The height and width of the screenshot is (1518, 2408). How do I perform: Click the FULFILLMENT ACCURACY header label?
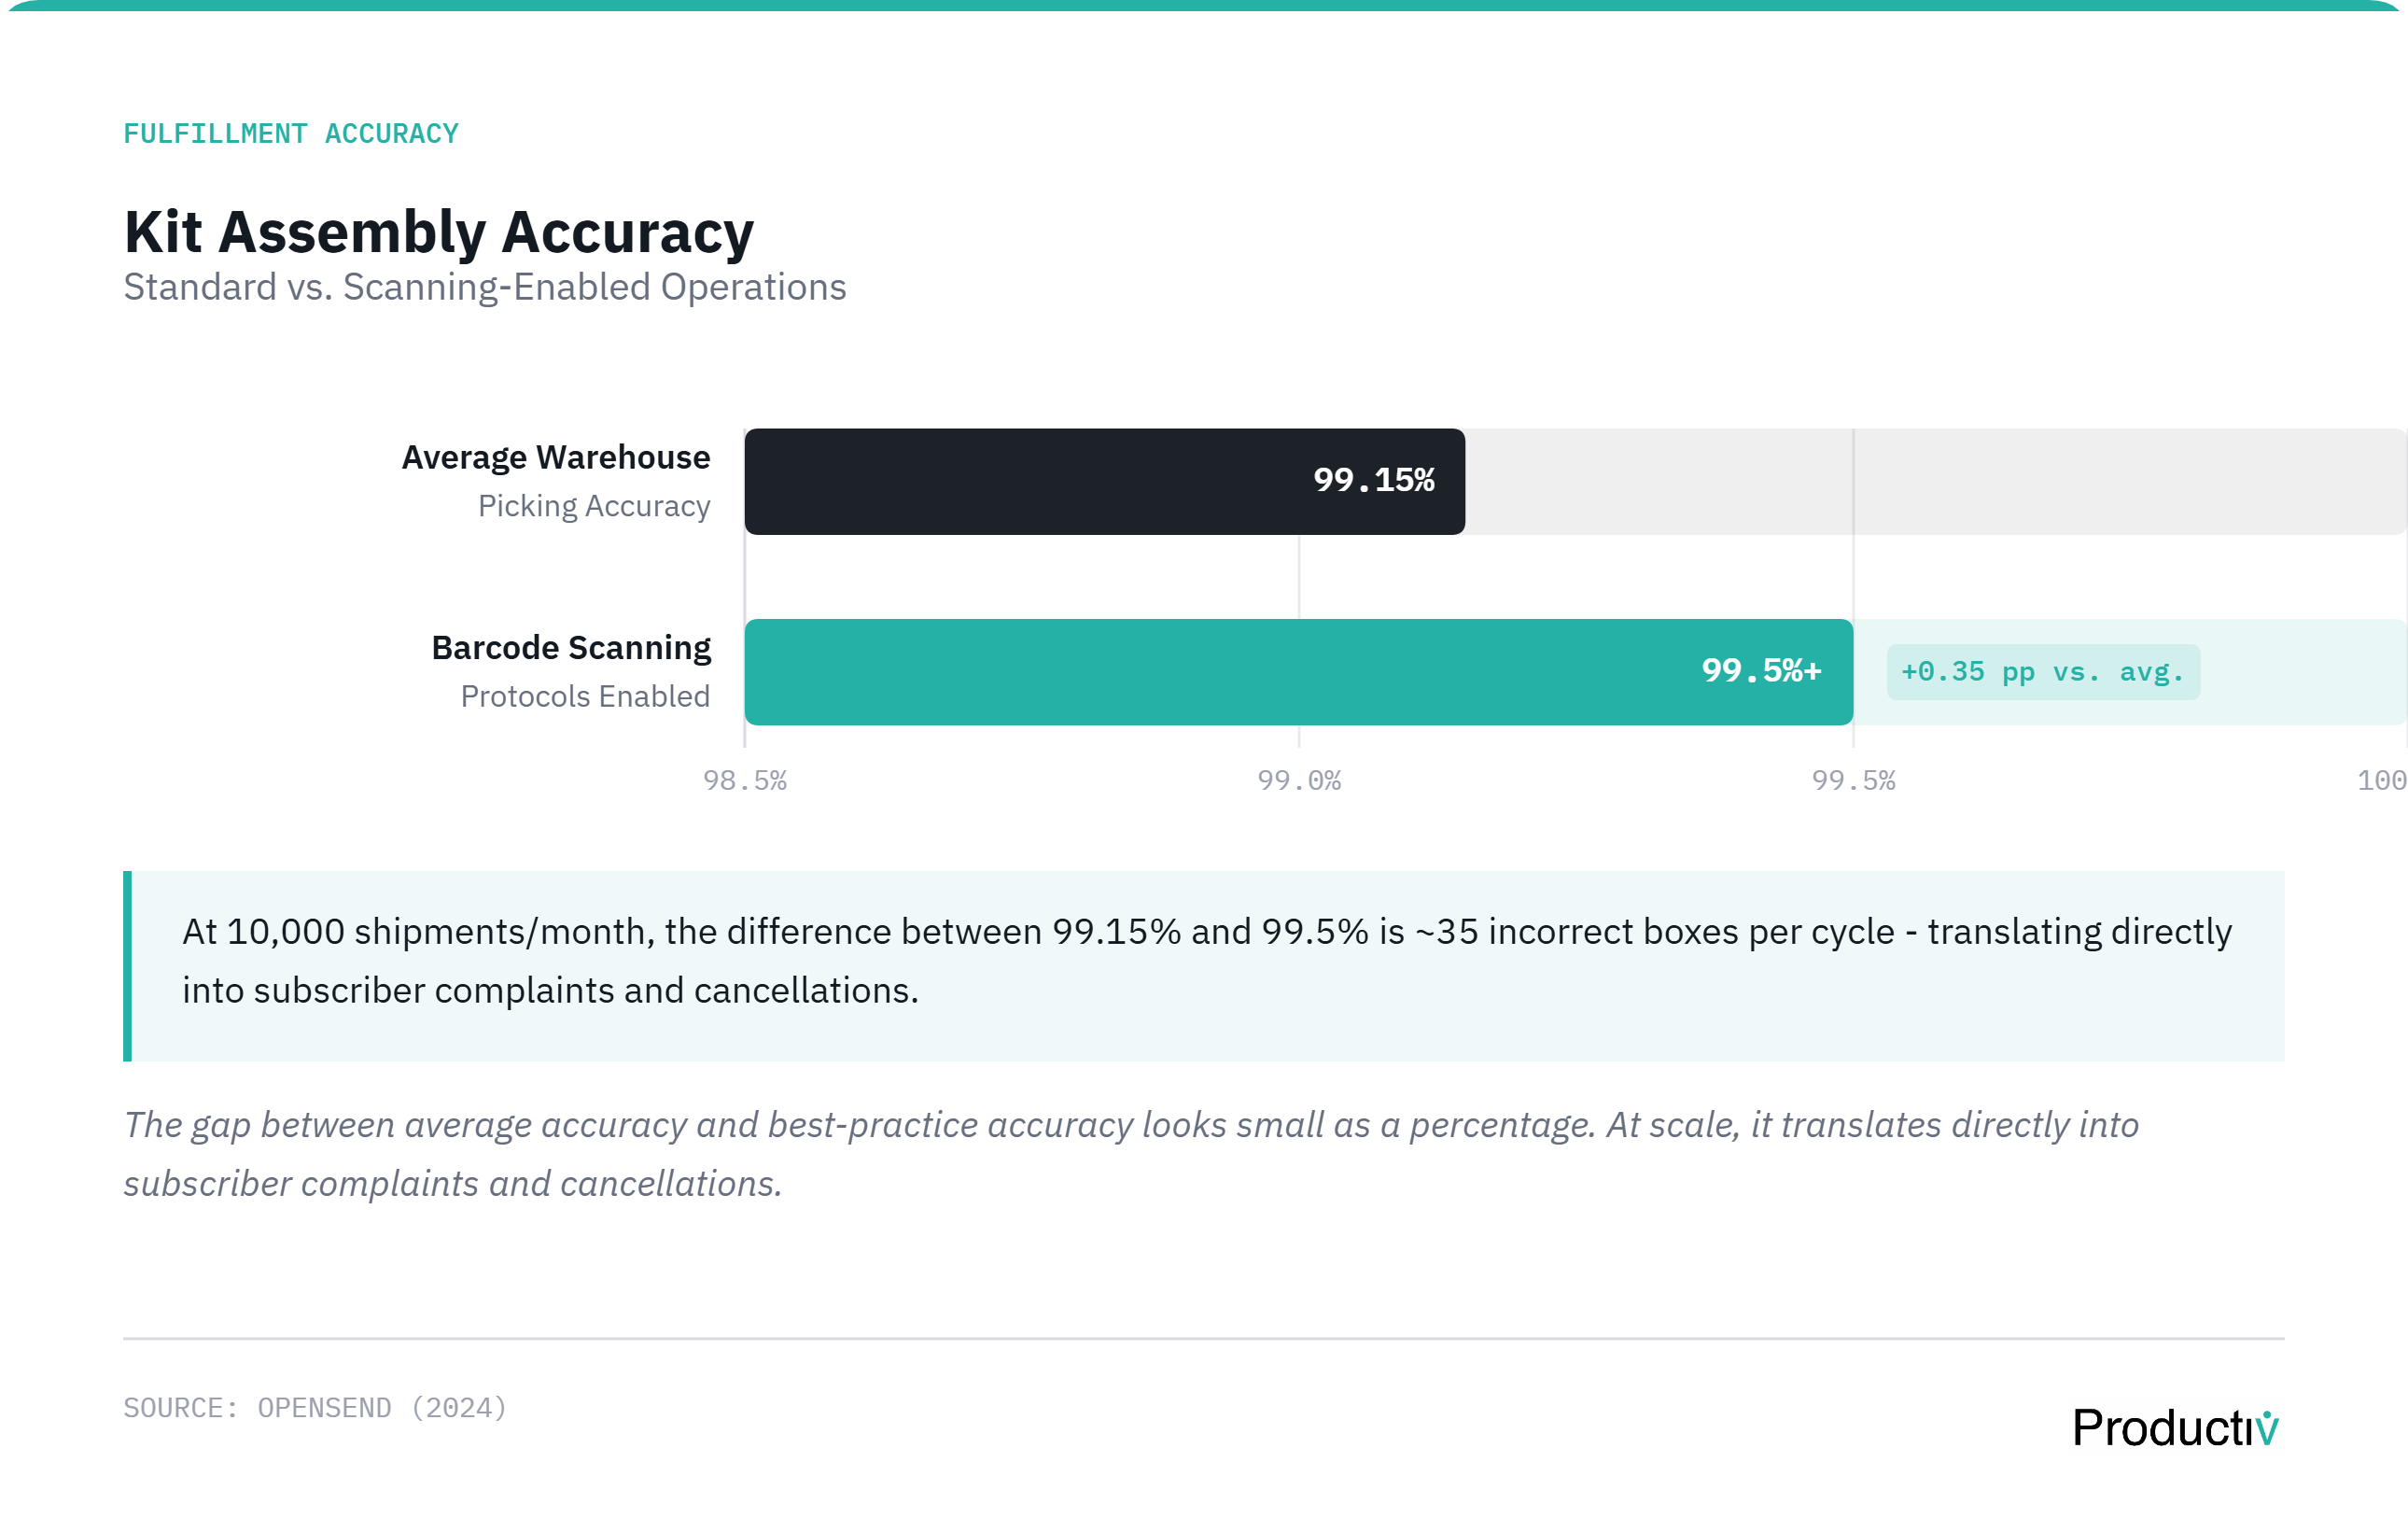[291, 134]
